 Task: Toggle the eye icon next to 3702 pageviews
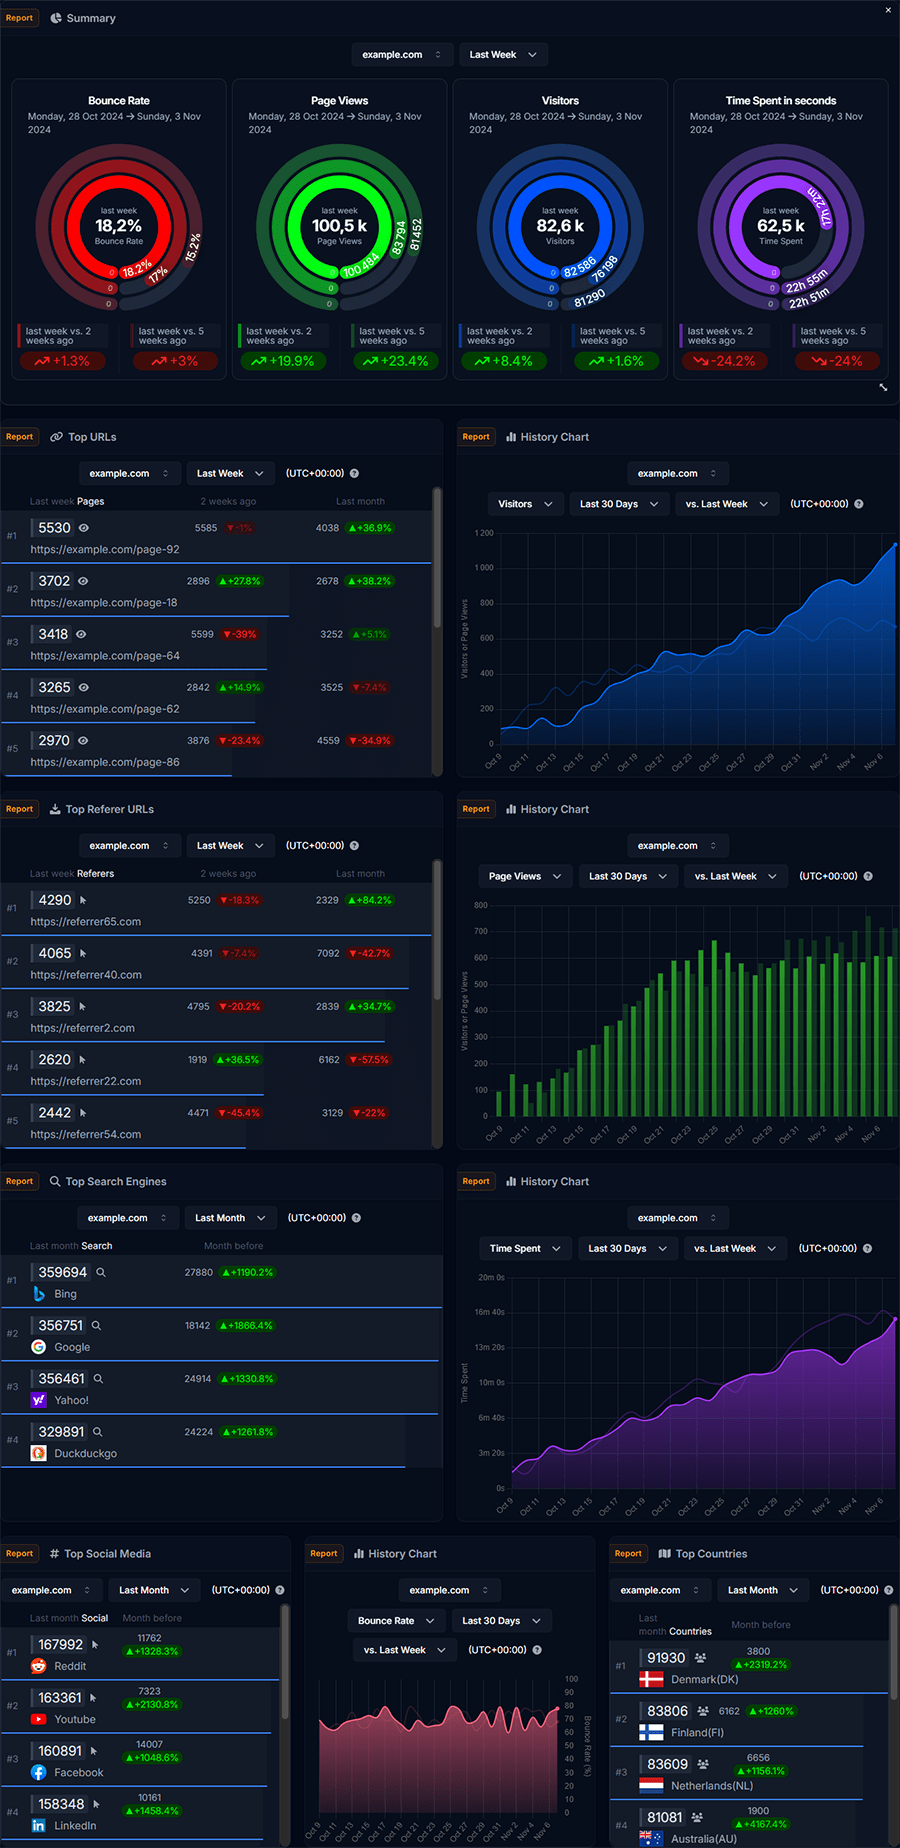coord(83,581)
